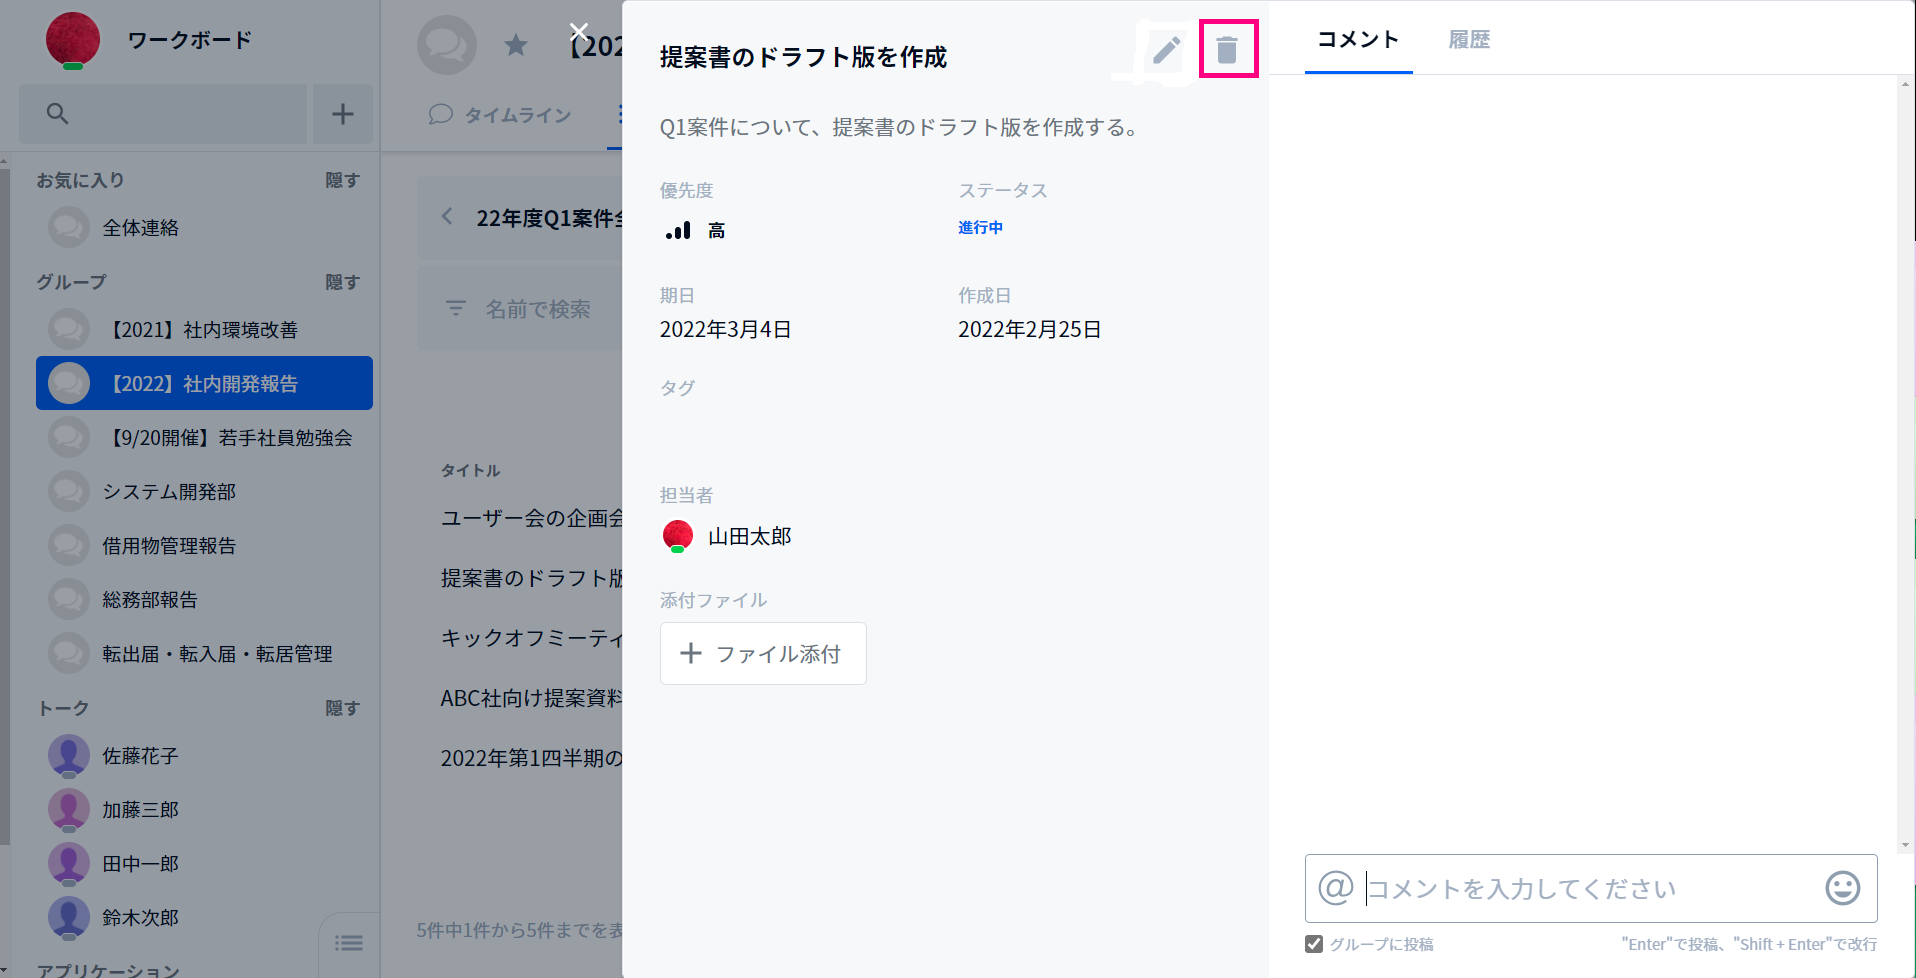Click the comment input field
The width and height of the screenshot is (1916, 978).
click(1590, 888)
